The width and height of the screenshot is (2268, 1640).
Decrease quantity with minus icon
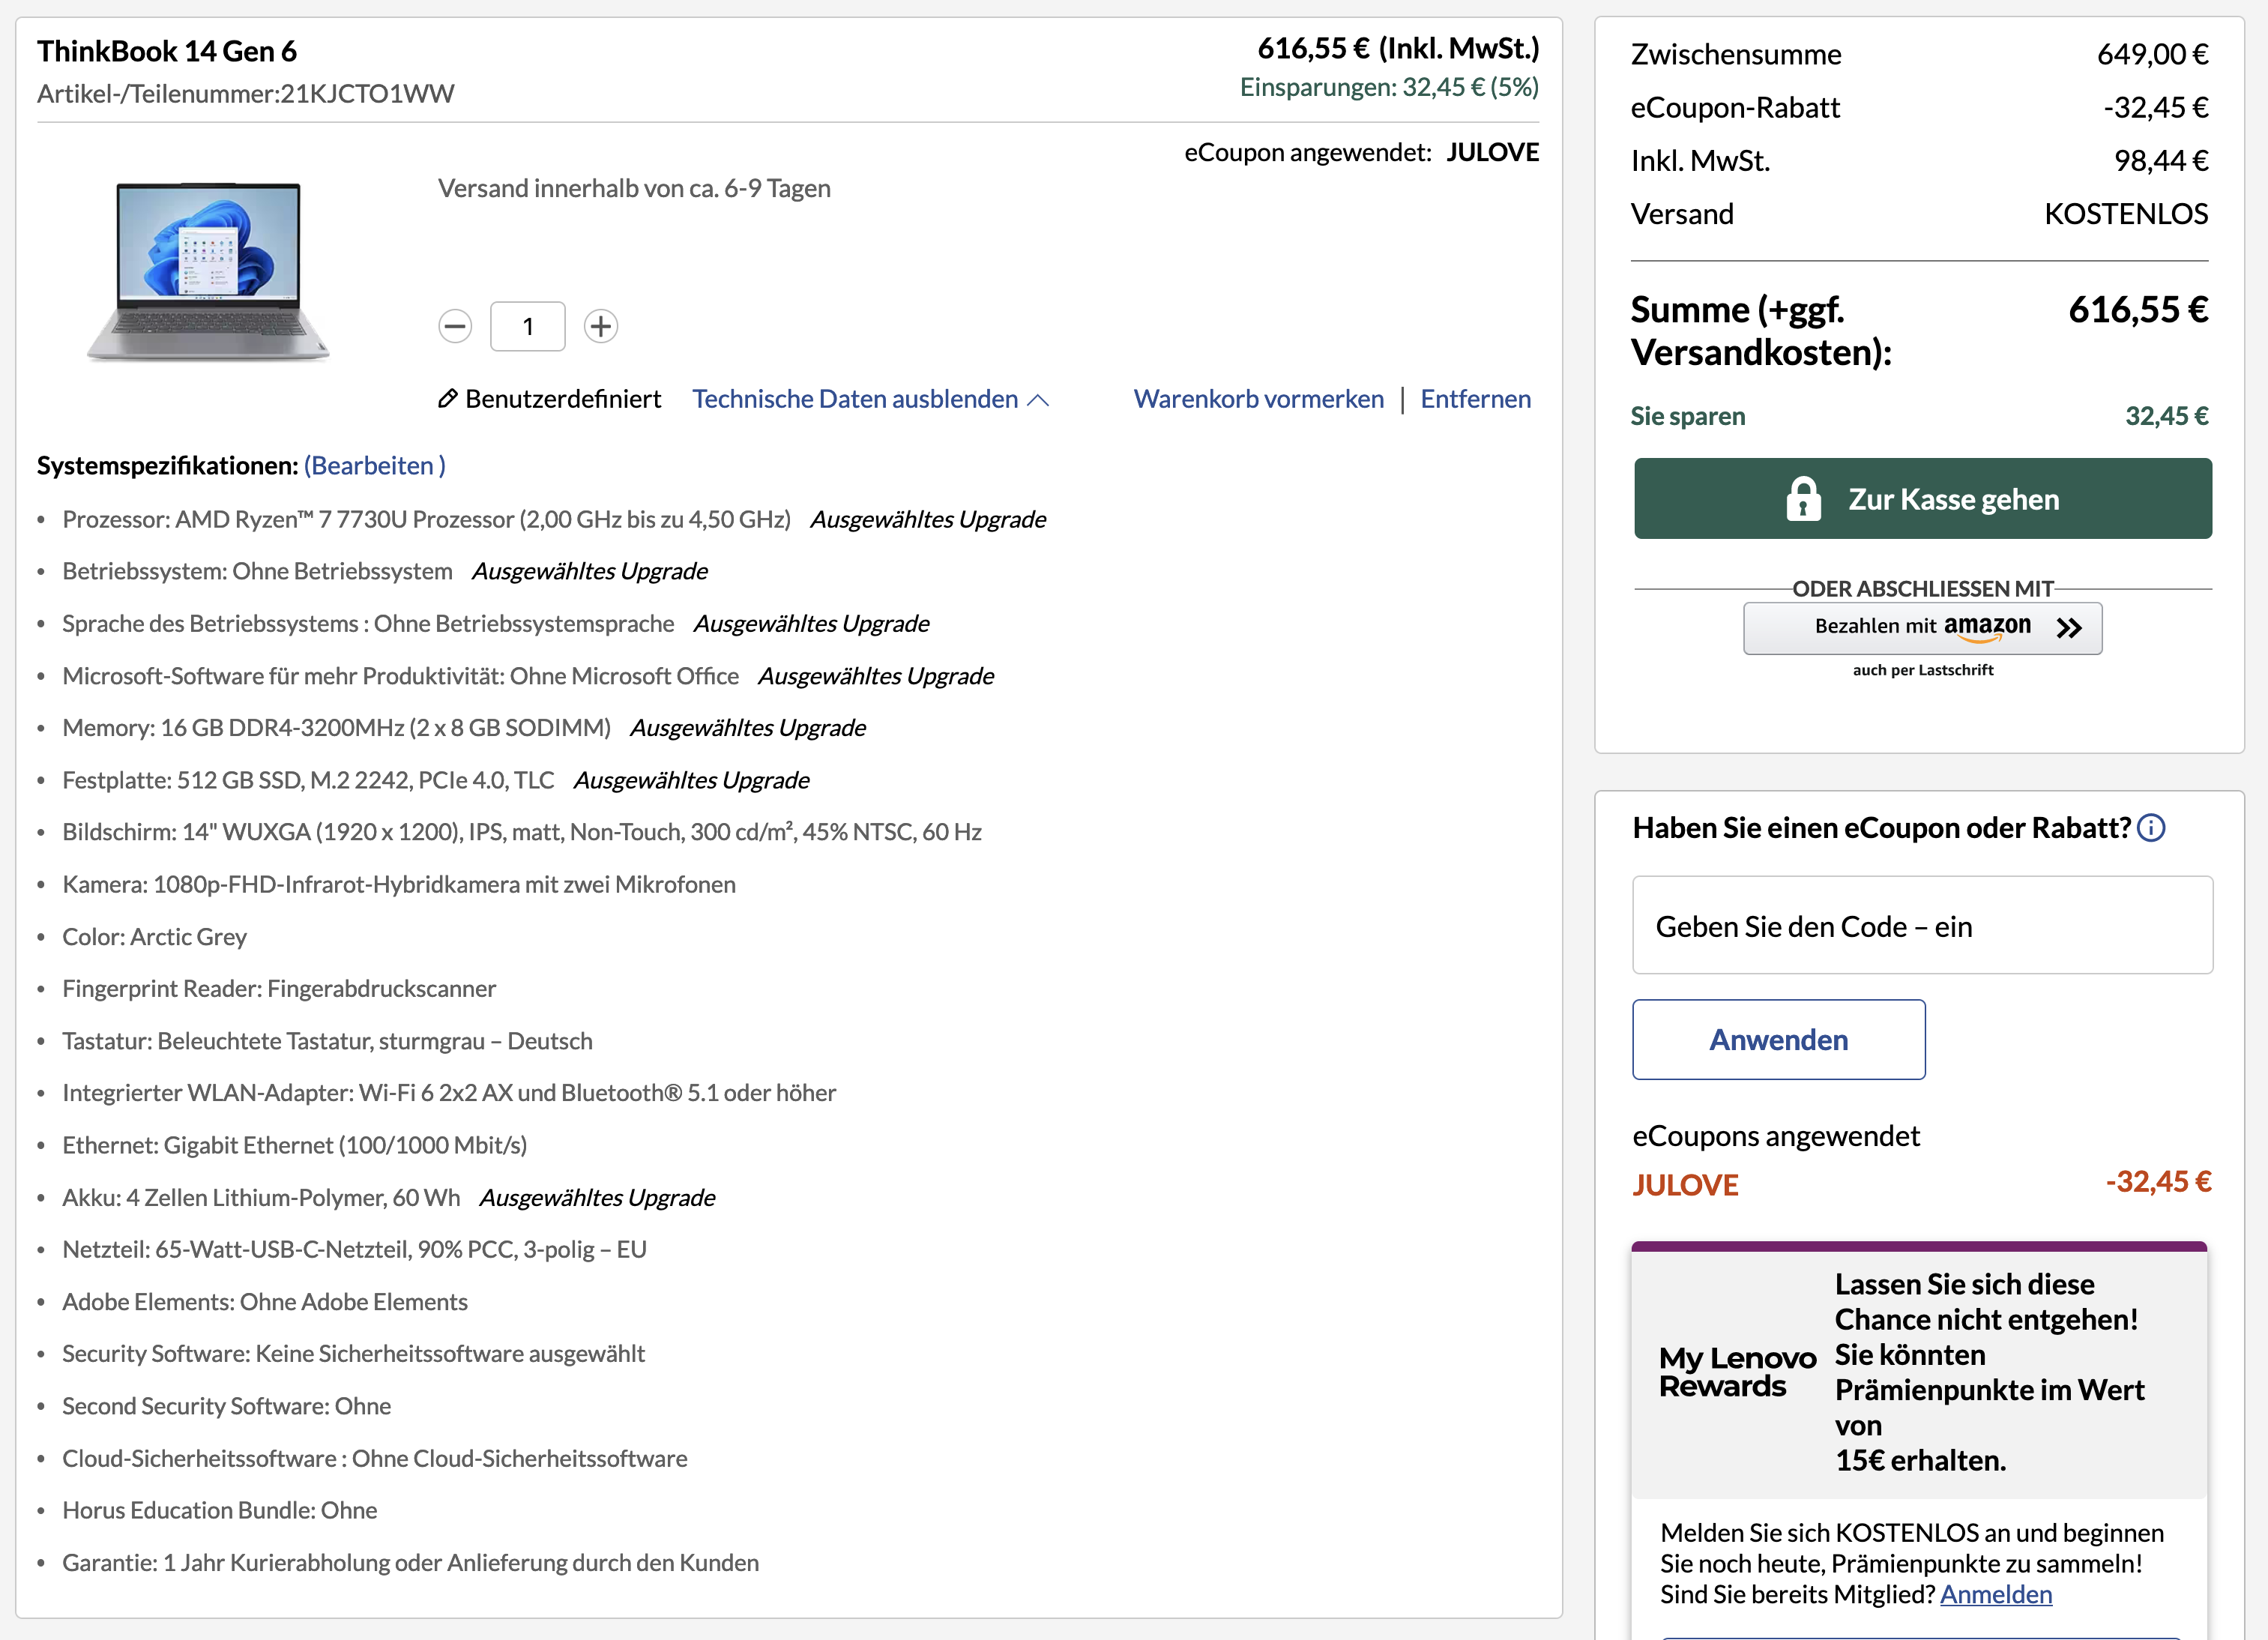(x=455, y=326)
